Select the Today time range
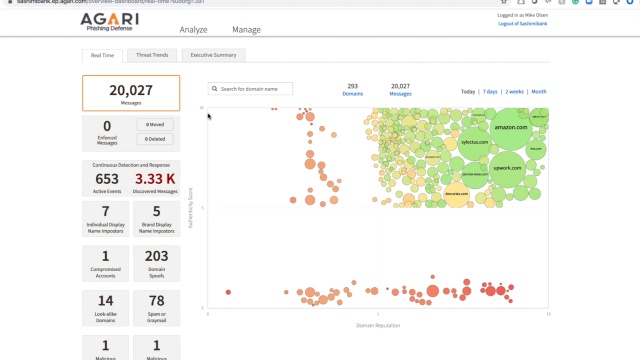 pos(468,91)
